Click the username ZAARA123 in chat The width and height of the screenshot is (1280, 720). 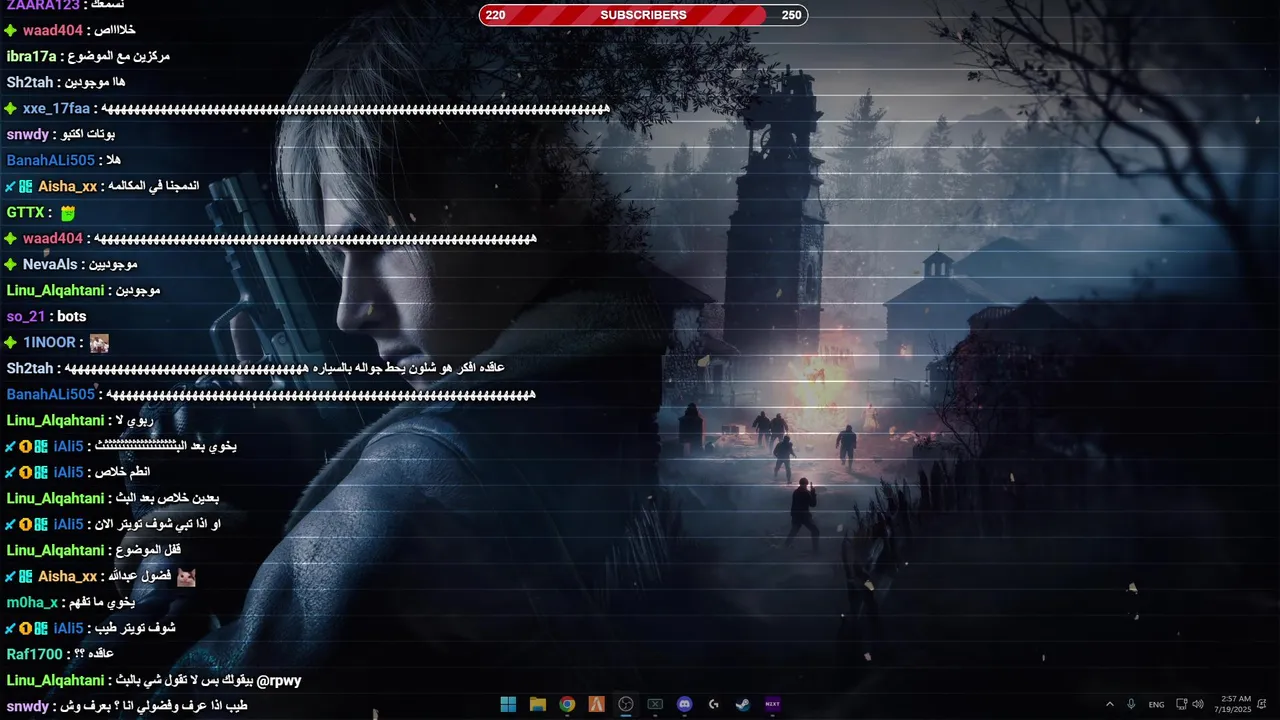(43, 5)
